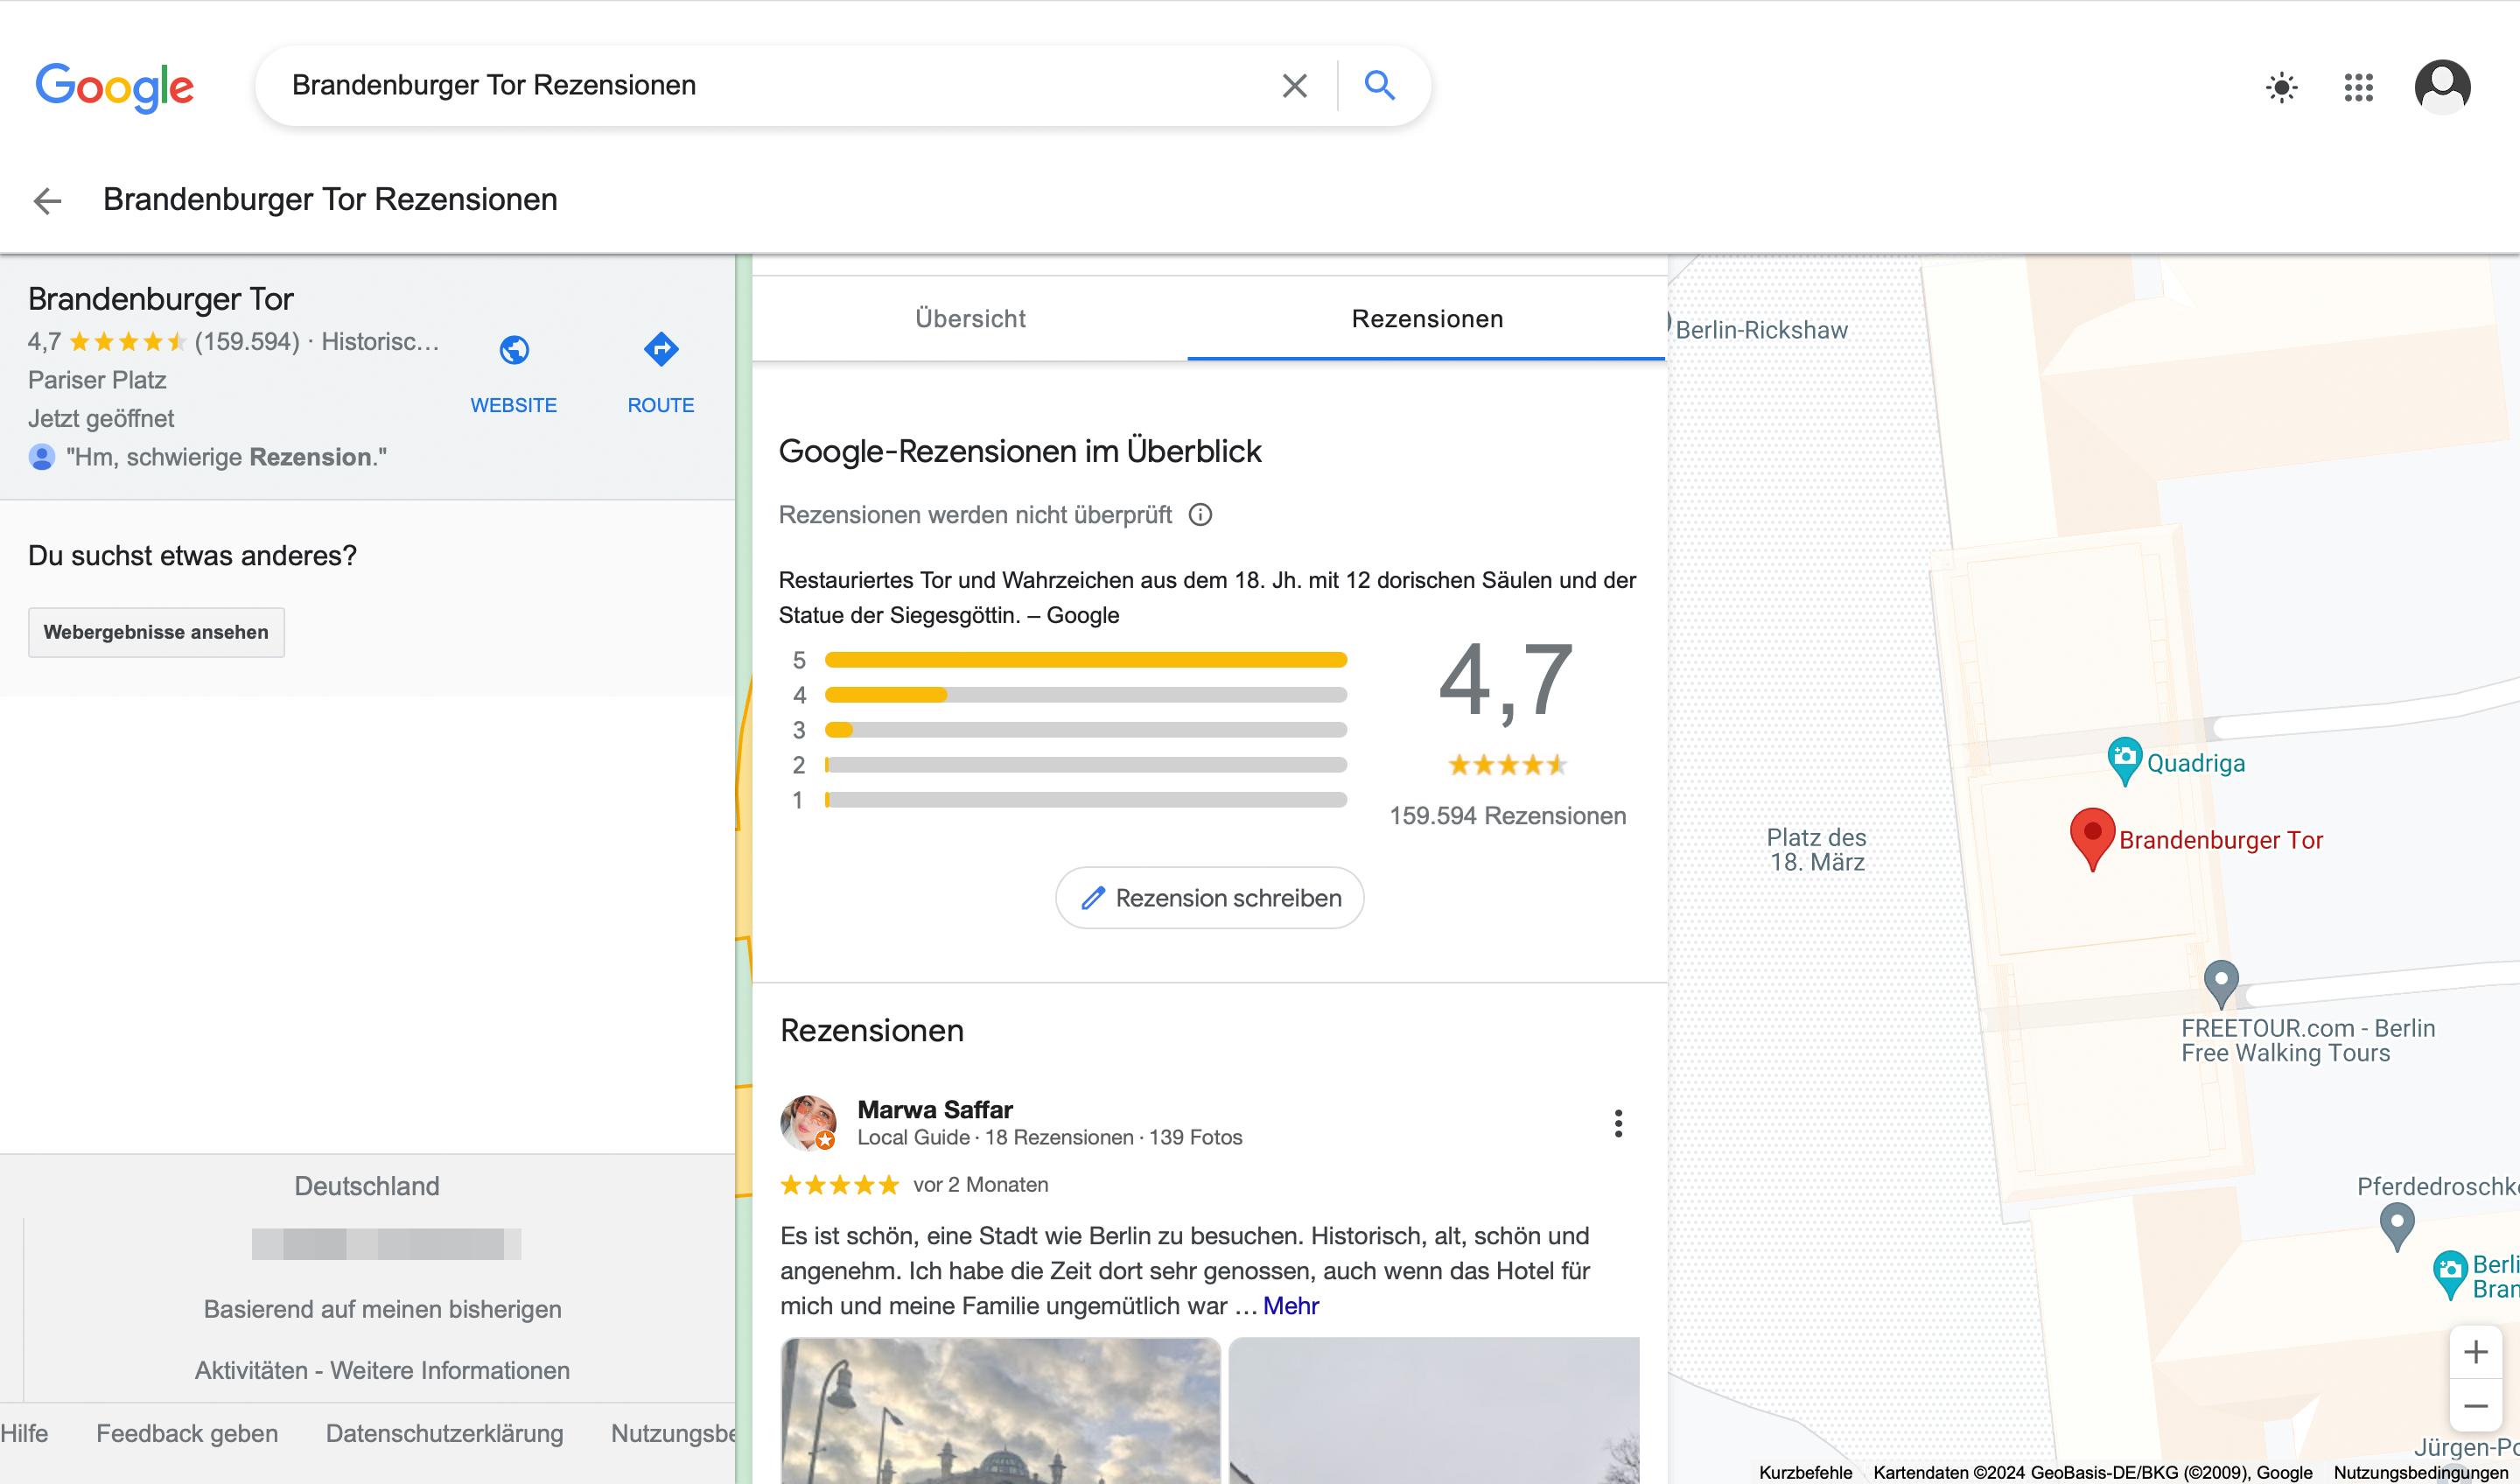Click the red Brandenburger Tor map pin
Viewport: 2520px width, 1484px height.
coord(2092,838)
